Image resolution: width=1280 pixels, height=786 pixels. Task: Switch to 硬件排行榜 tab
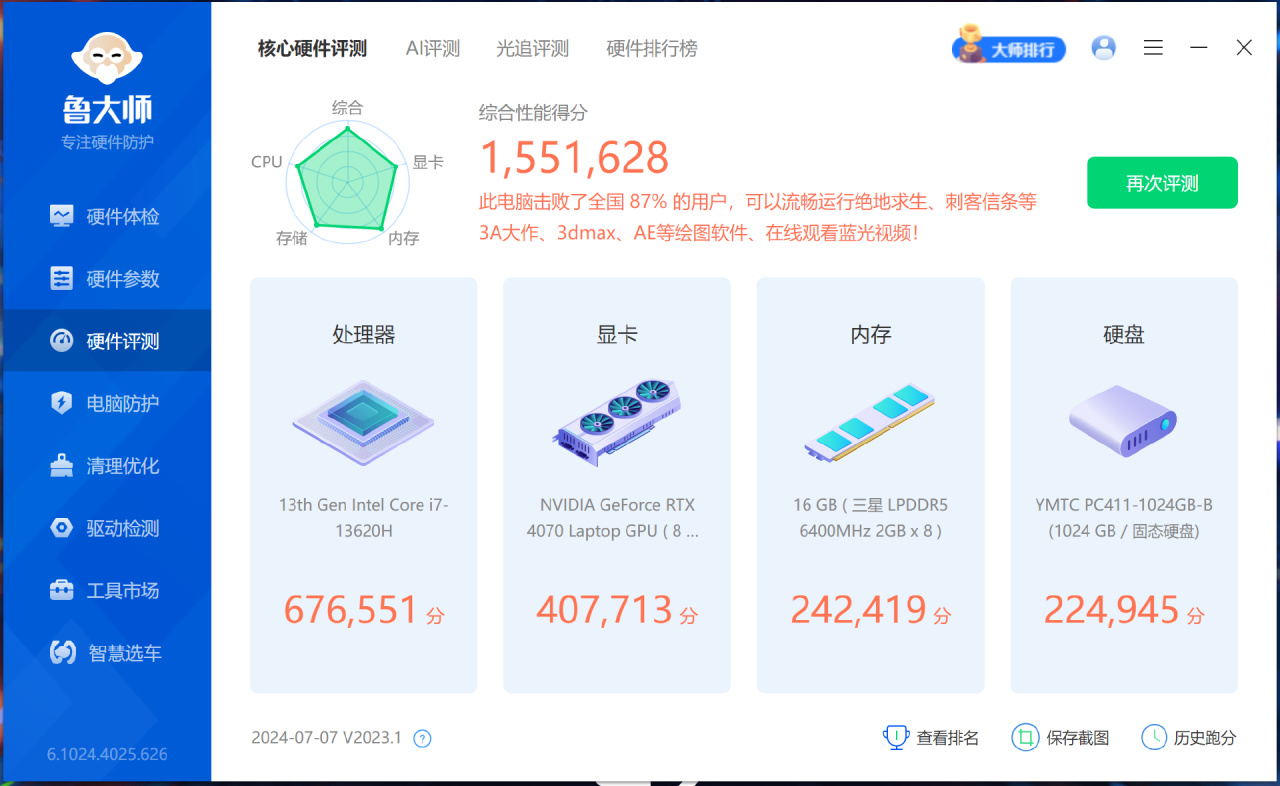[652, 48]
